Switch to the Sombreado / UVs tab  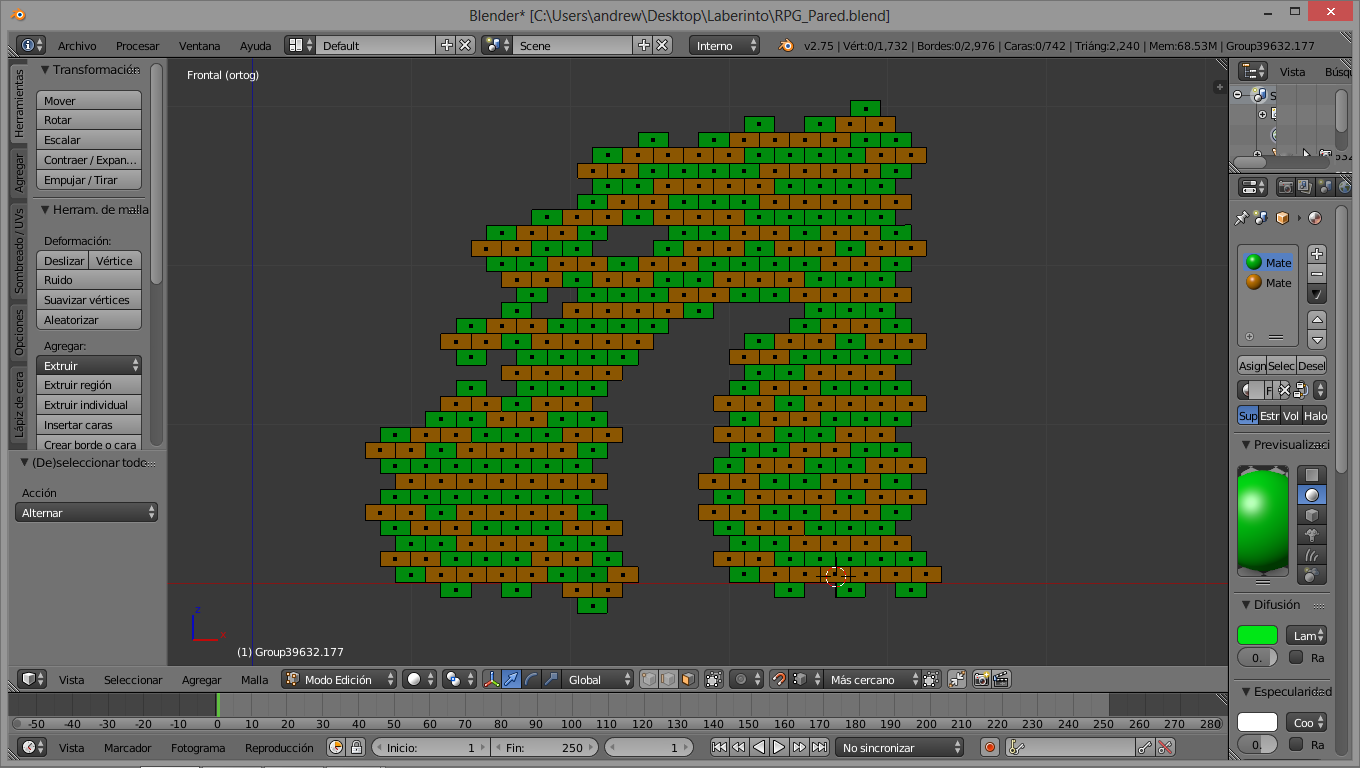tap(19, 250)
